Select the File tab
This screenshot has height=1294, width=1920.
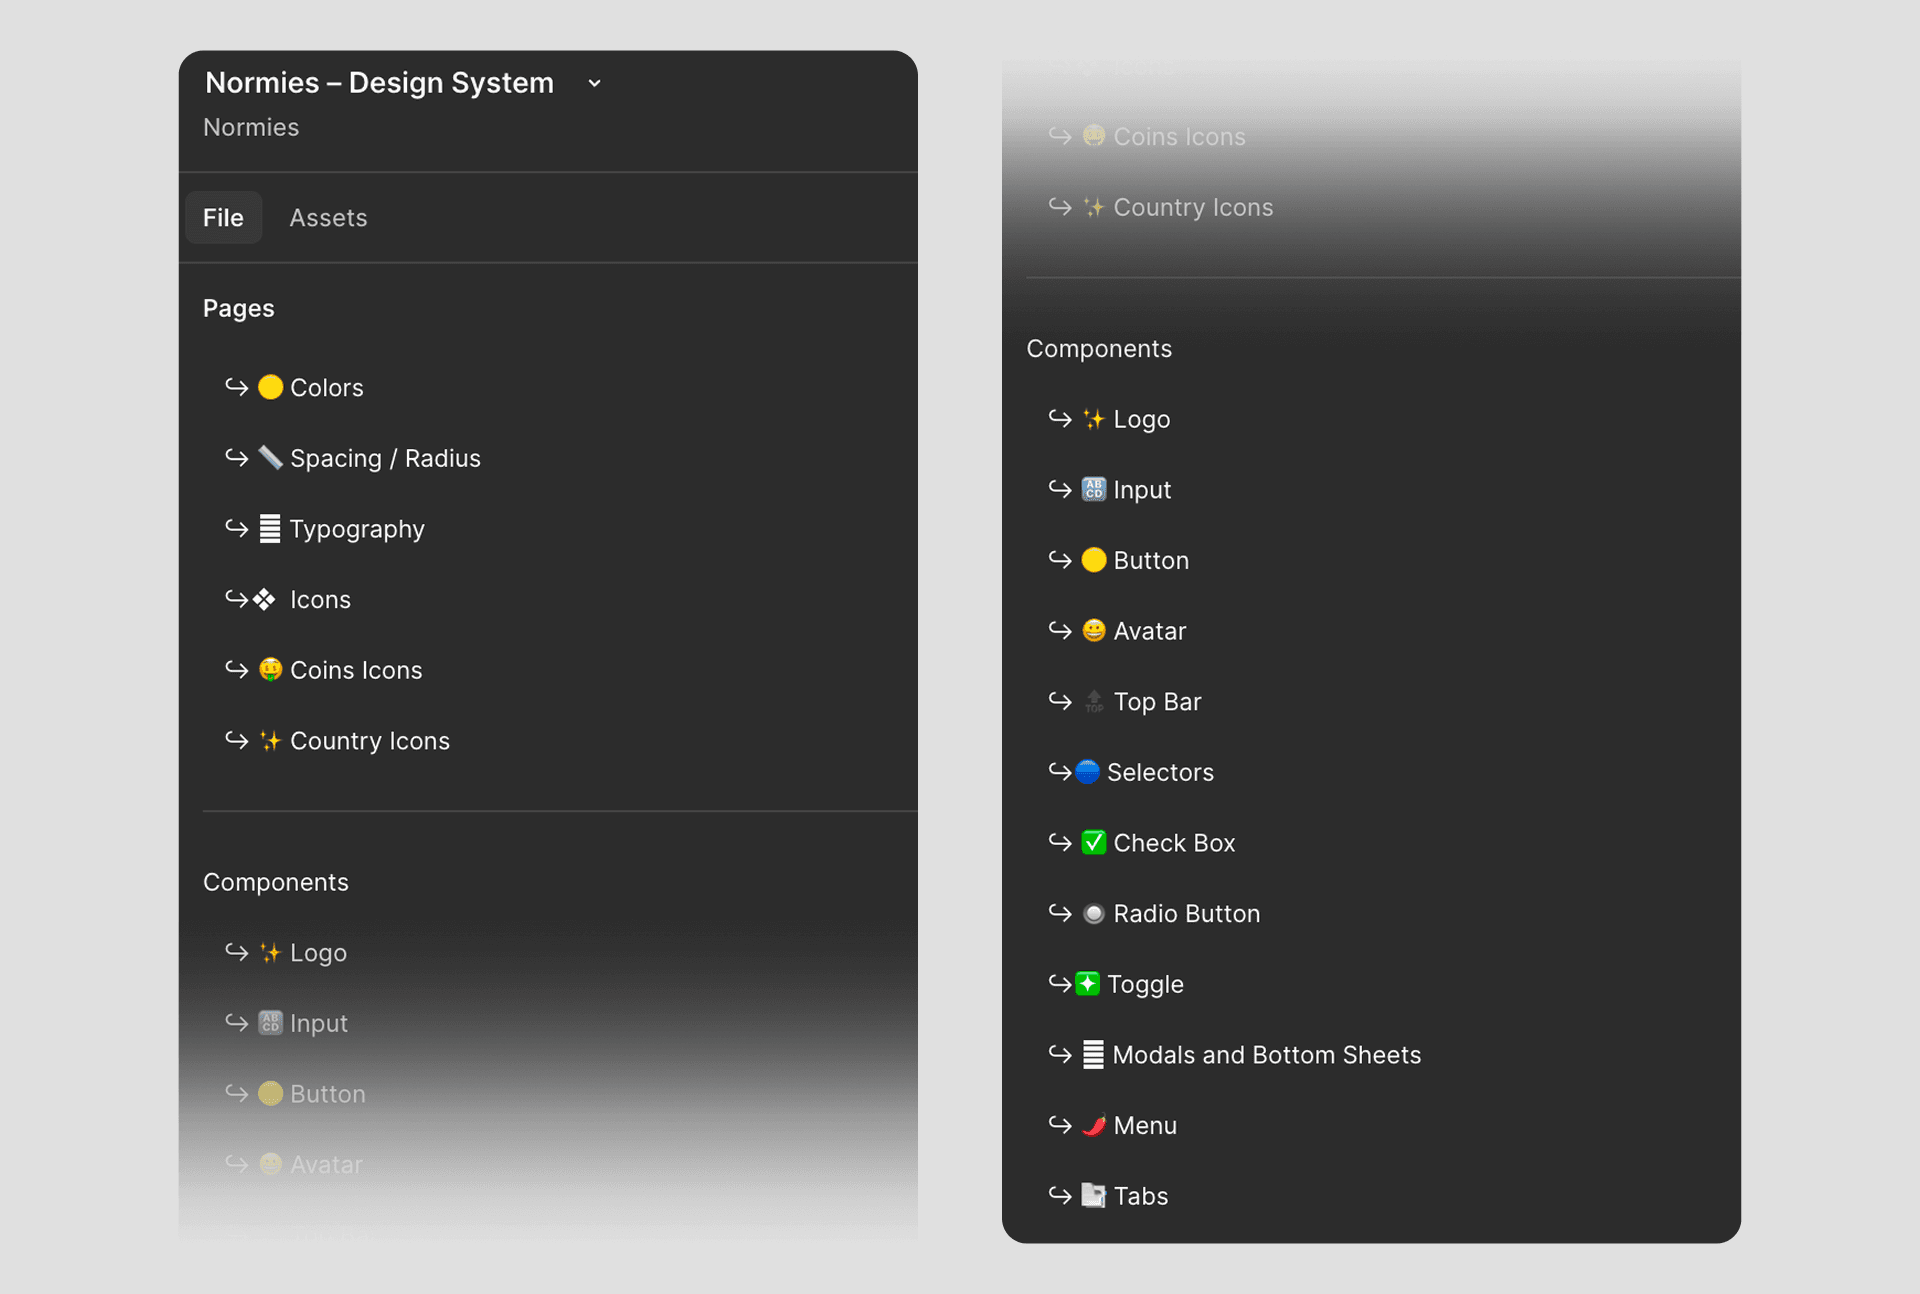click(x=223, y=218)
